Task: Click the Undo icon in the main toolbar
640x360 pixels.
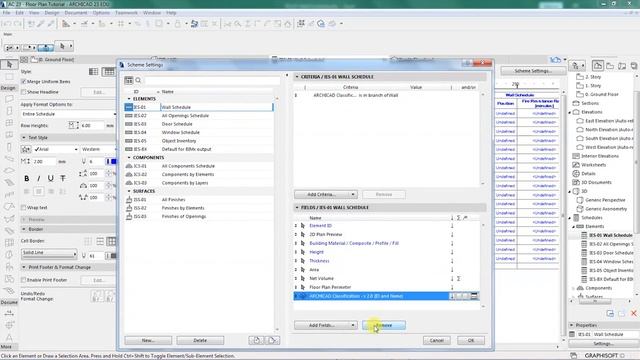Action: [7, 24]
